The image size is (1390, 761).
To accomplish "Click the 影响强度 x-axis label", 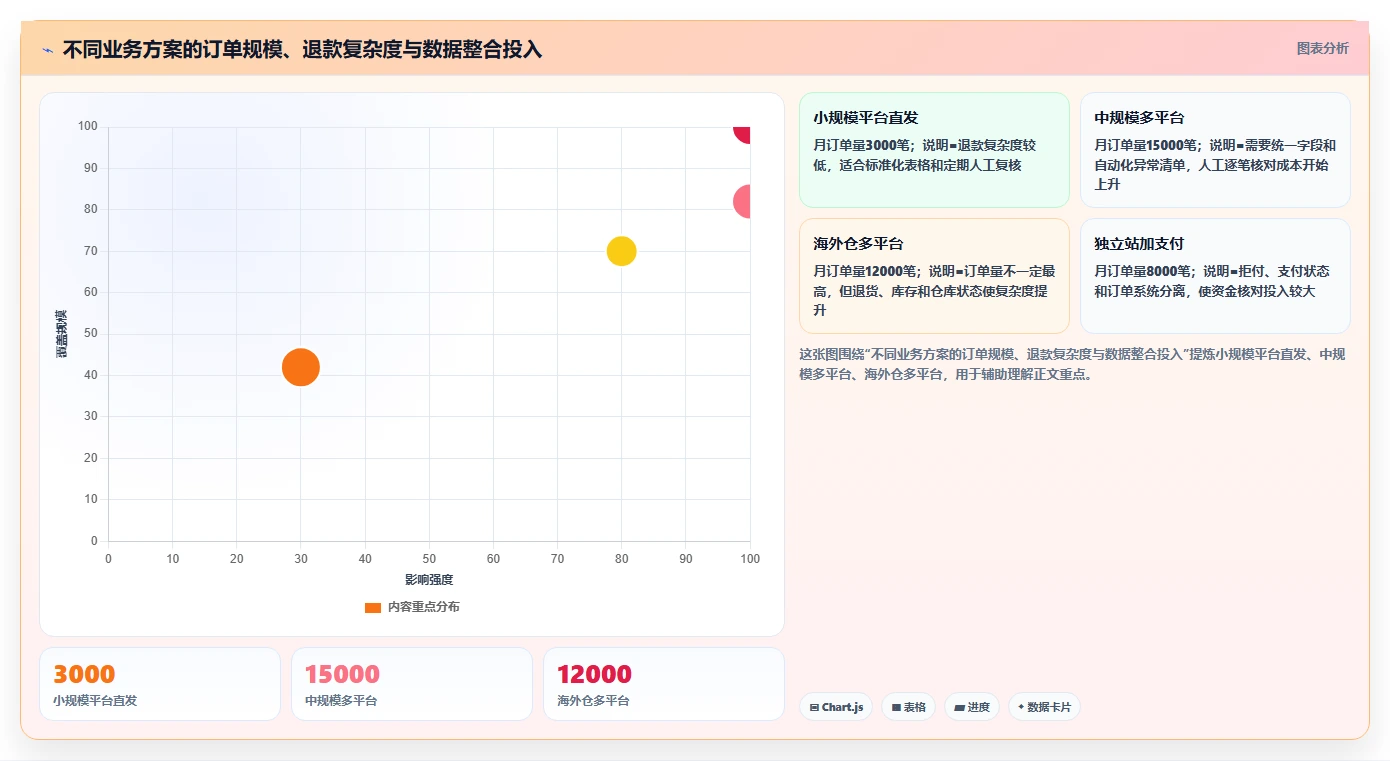I will (429, 580).
